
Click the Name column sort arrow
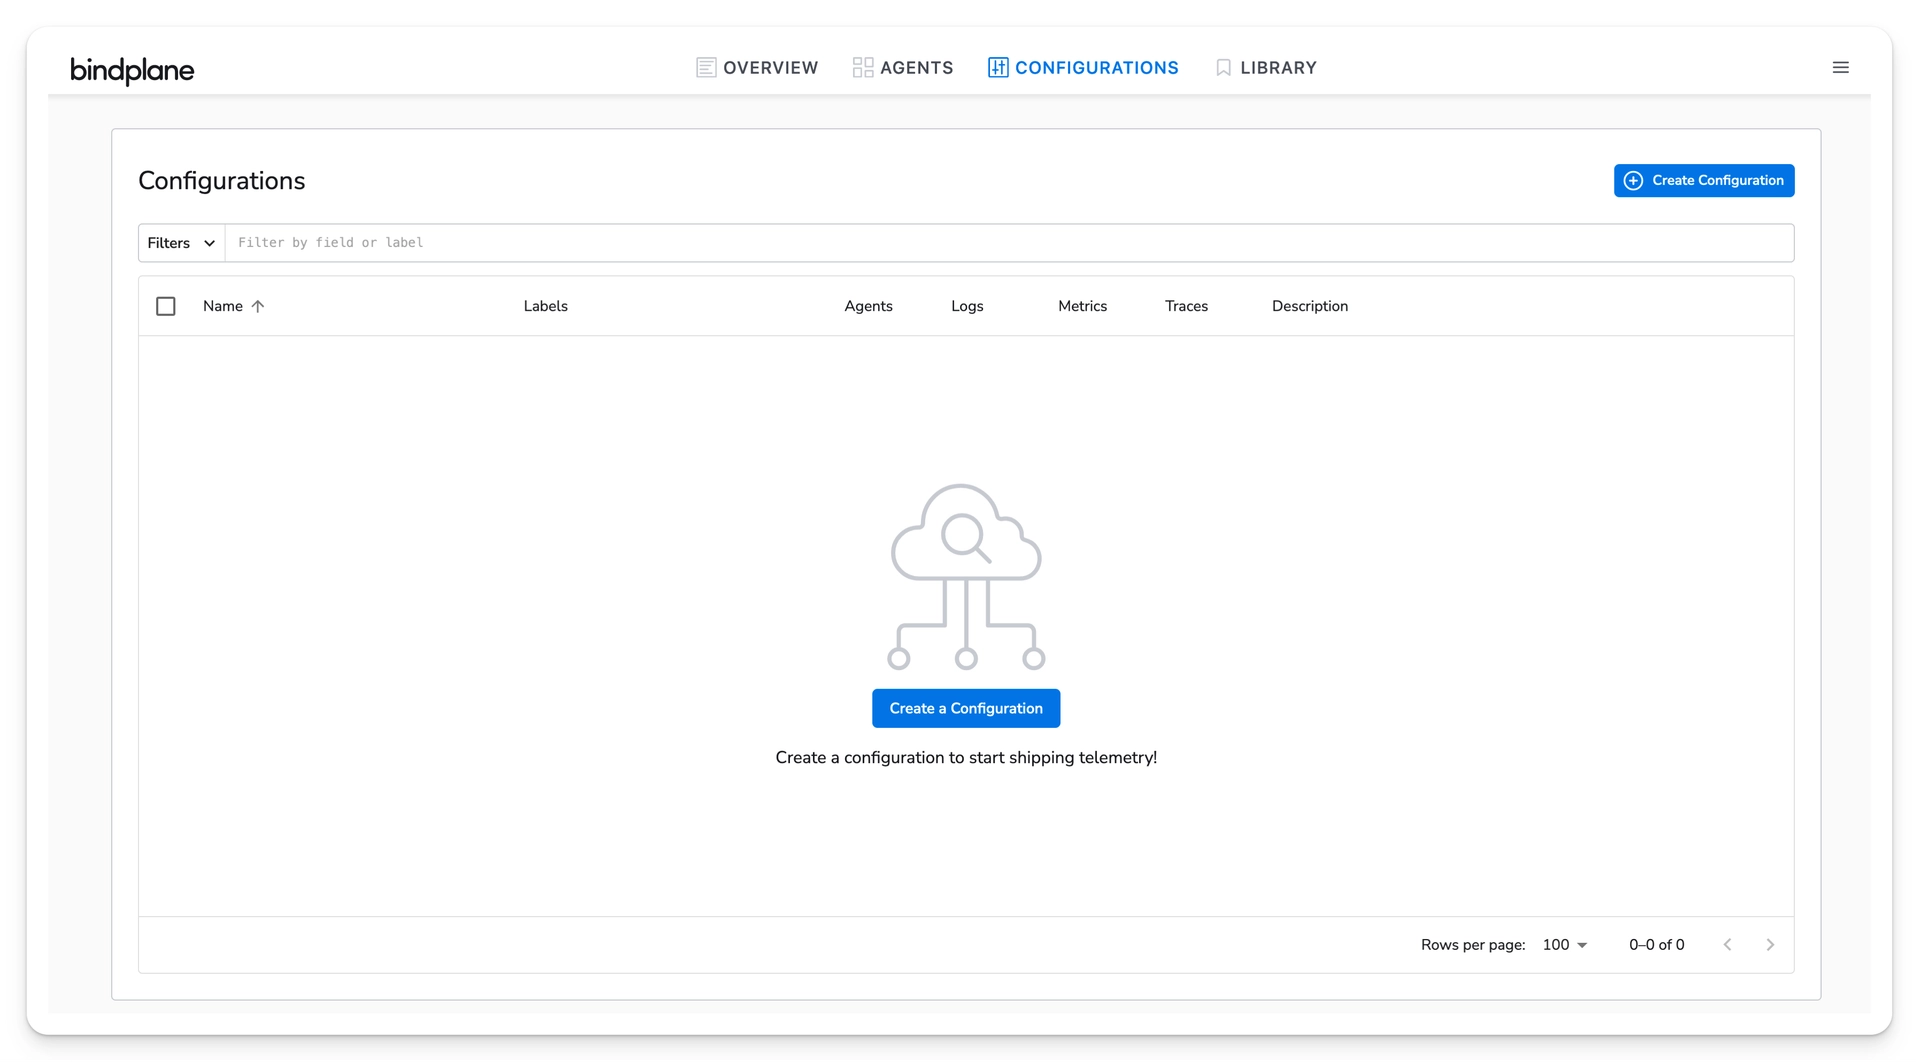click(257, 306)
